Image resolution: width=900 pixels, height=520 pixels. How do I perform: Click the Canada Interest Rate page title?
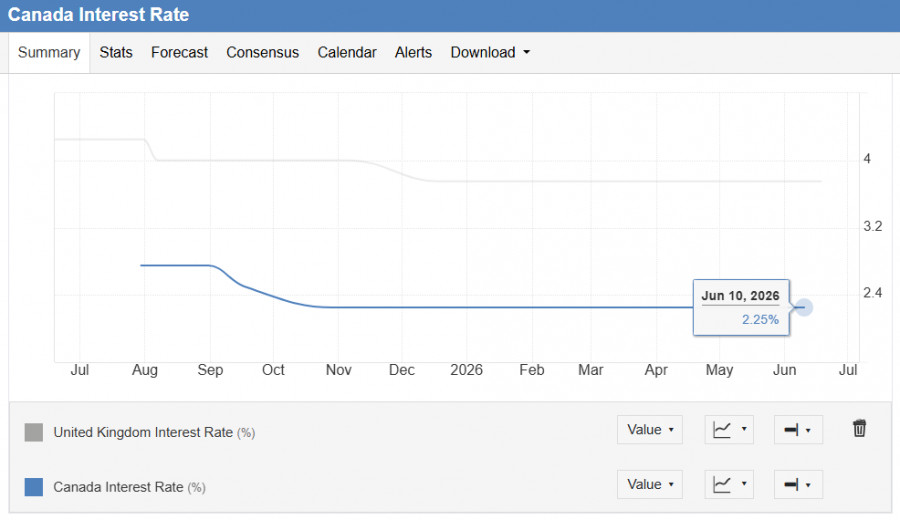98,14
